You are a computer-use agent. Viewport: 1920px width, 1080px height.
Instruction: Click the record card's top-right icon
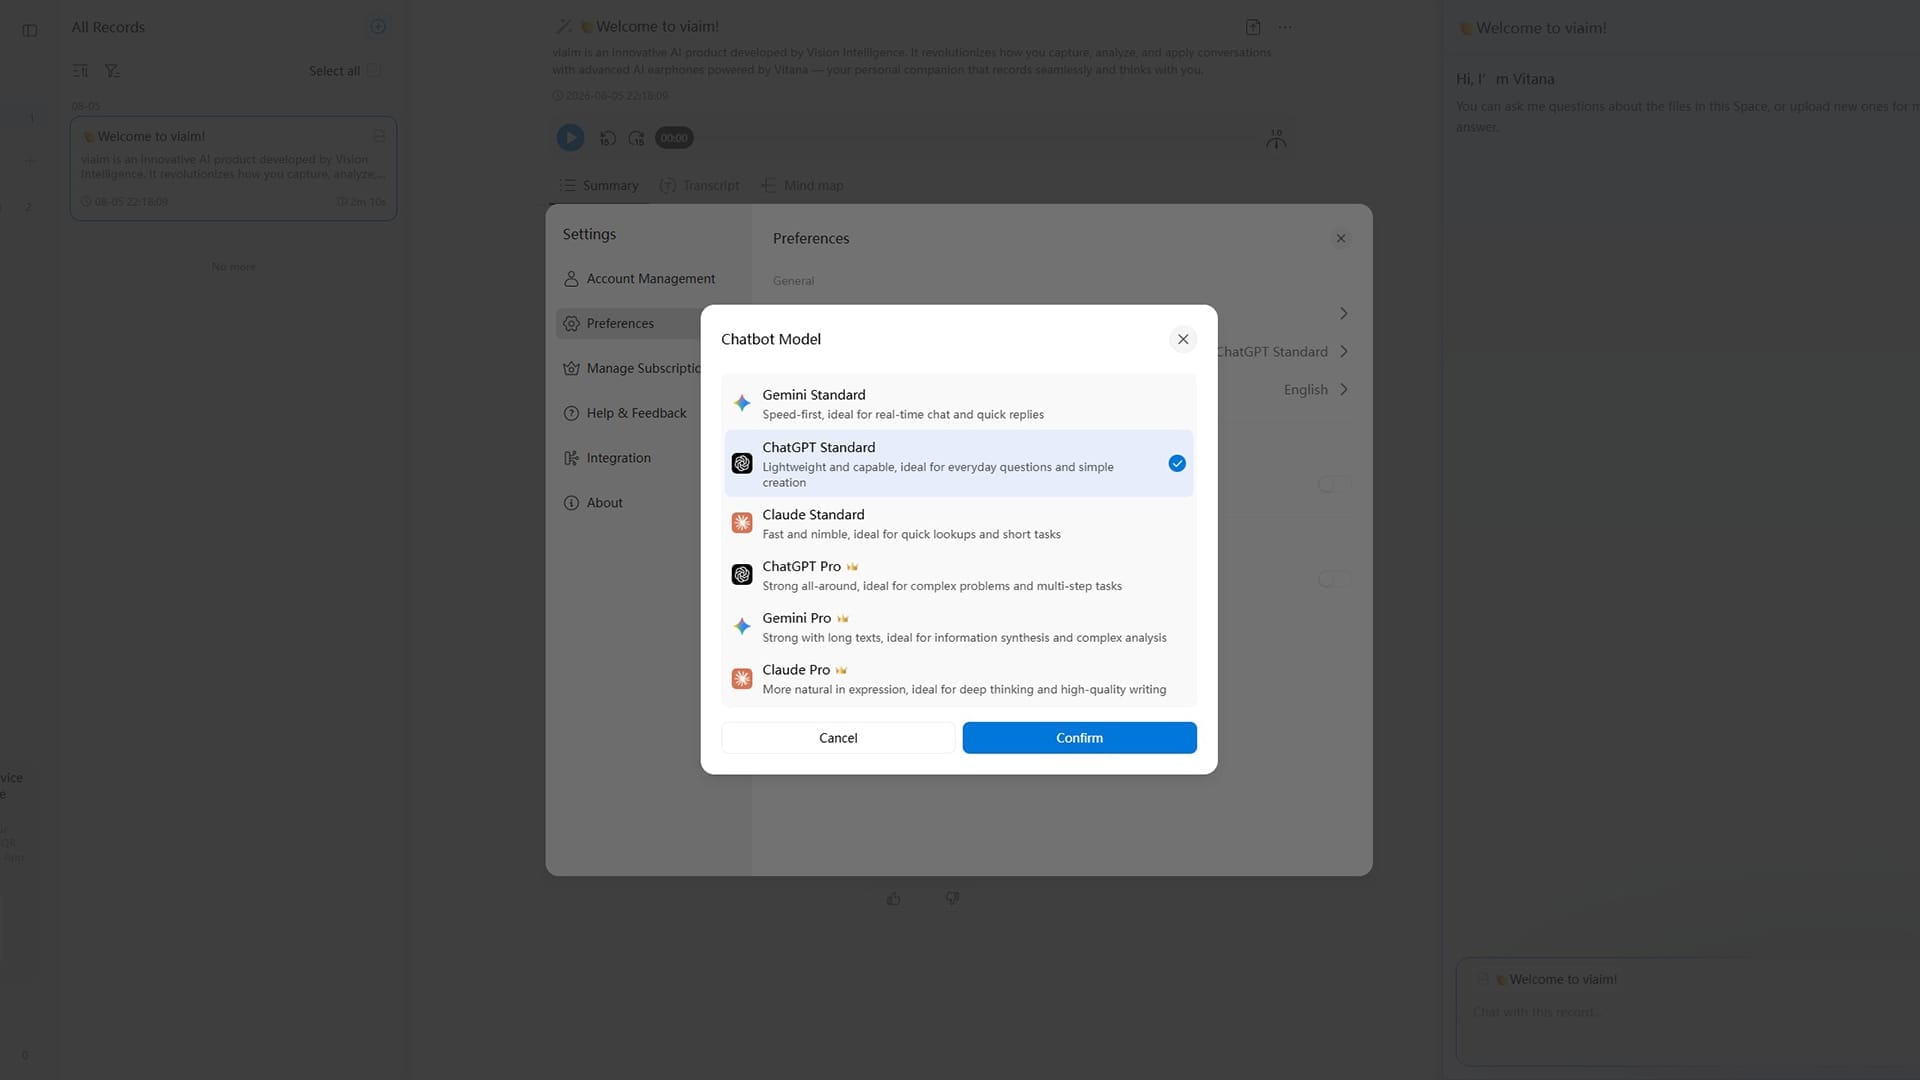click(x=379, y=135)
